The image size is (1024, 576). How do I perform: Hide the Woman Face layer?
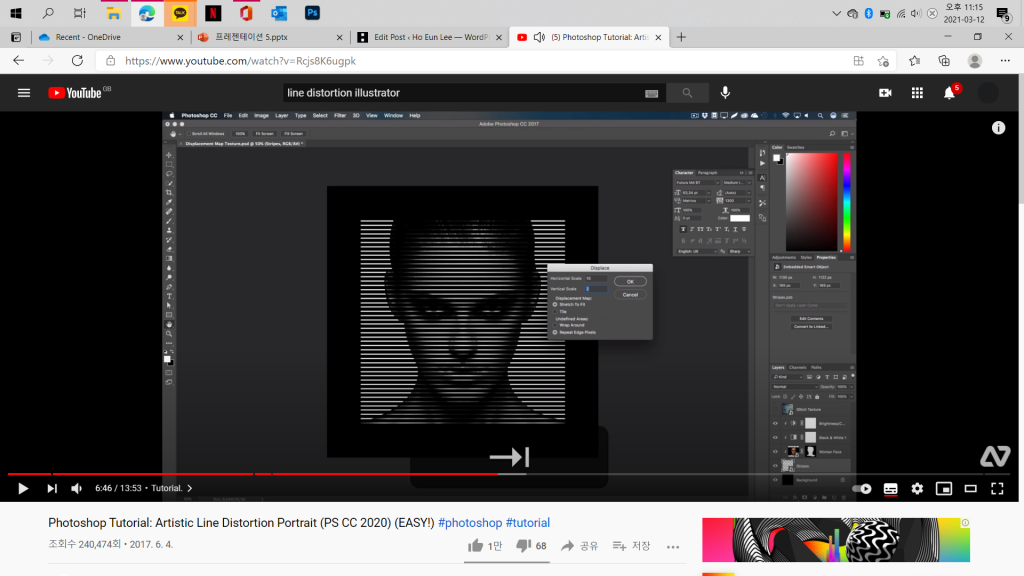click(x=775, y=451)
